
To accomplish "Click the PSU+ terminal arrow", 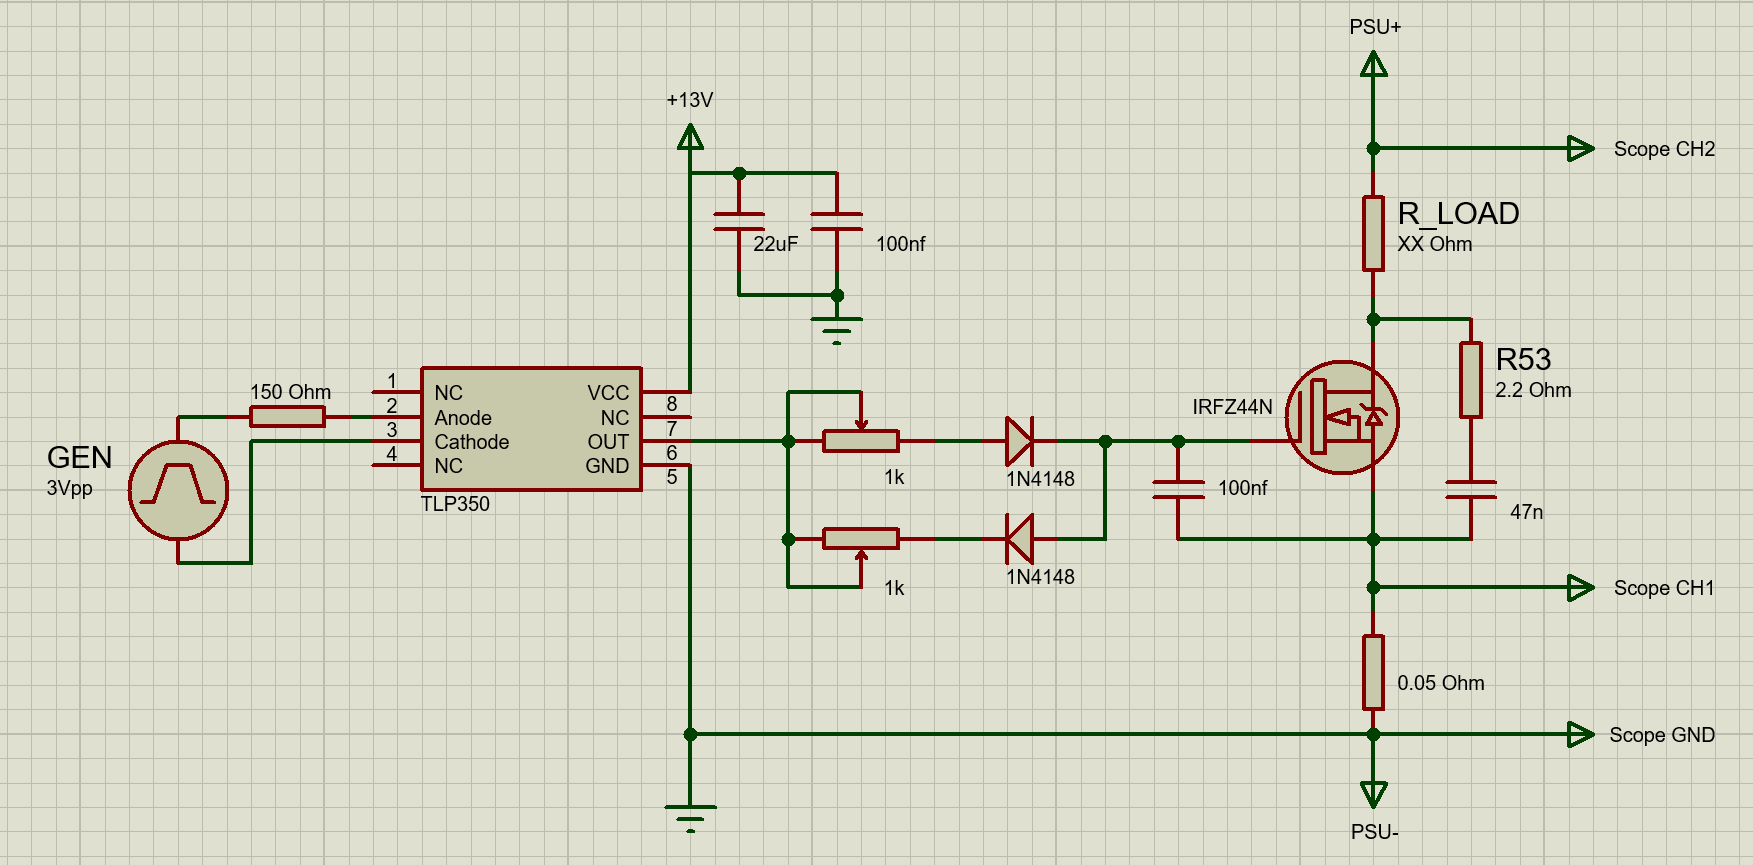I will 1374,66.
